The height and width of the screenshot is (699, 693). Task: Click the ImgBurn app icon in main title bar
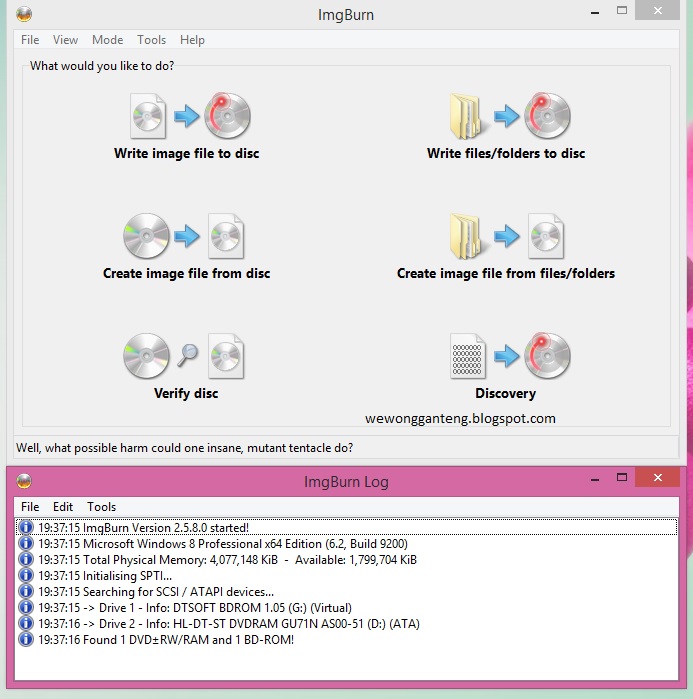point(24,14)
